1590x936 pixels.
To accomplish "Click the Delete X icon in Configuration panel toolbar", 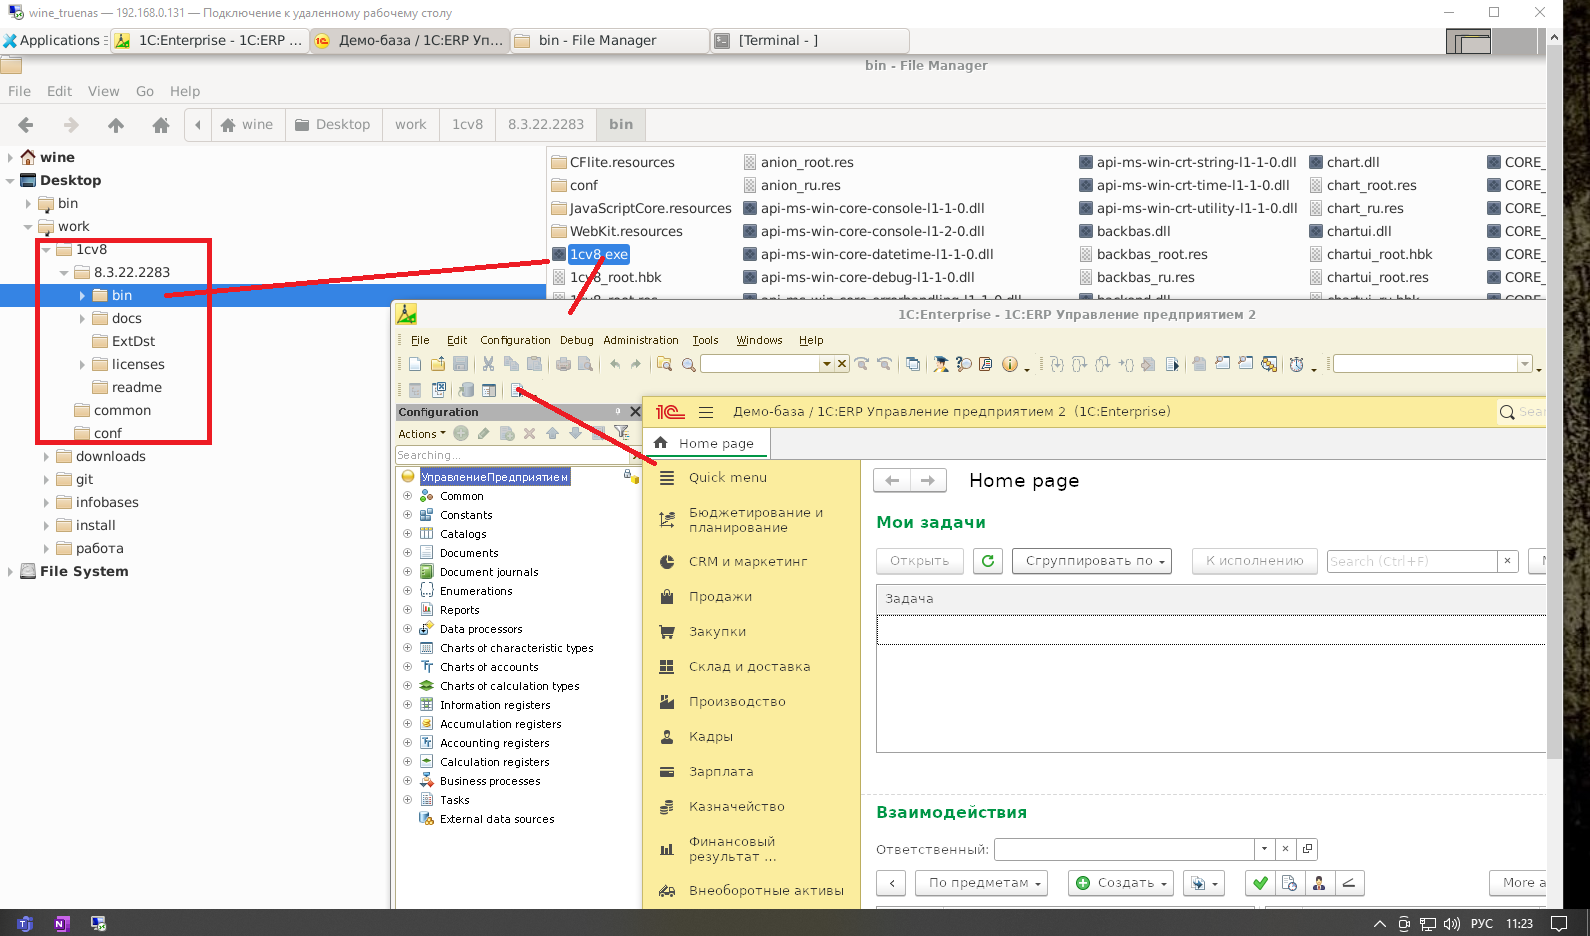I will [529, 433].
